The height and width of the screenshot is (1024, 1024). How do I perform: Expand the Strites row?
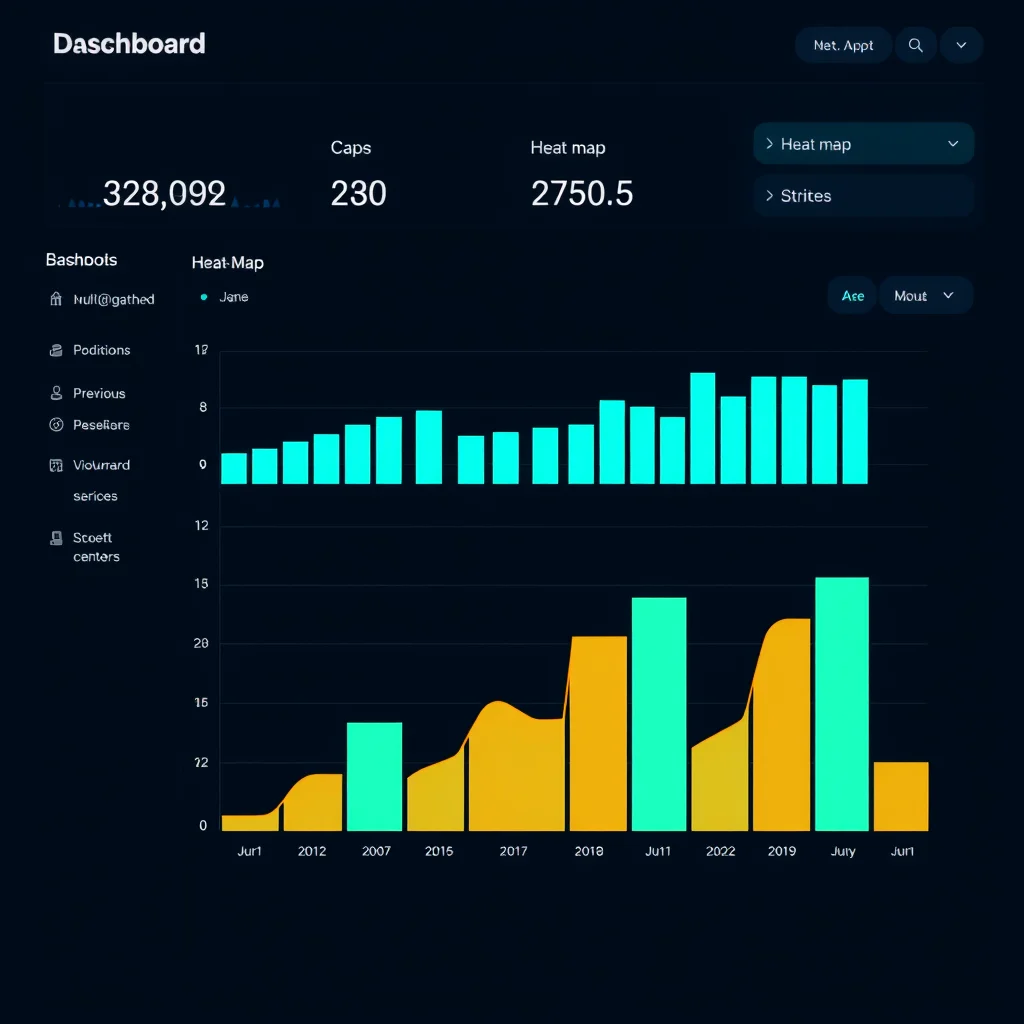(x=863, y=196)
